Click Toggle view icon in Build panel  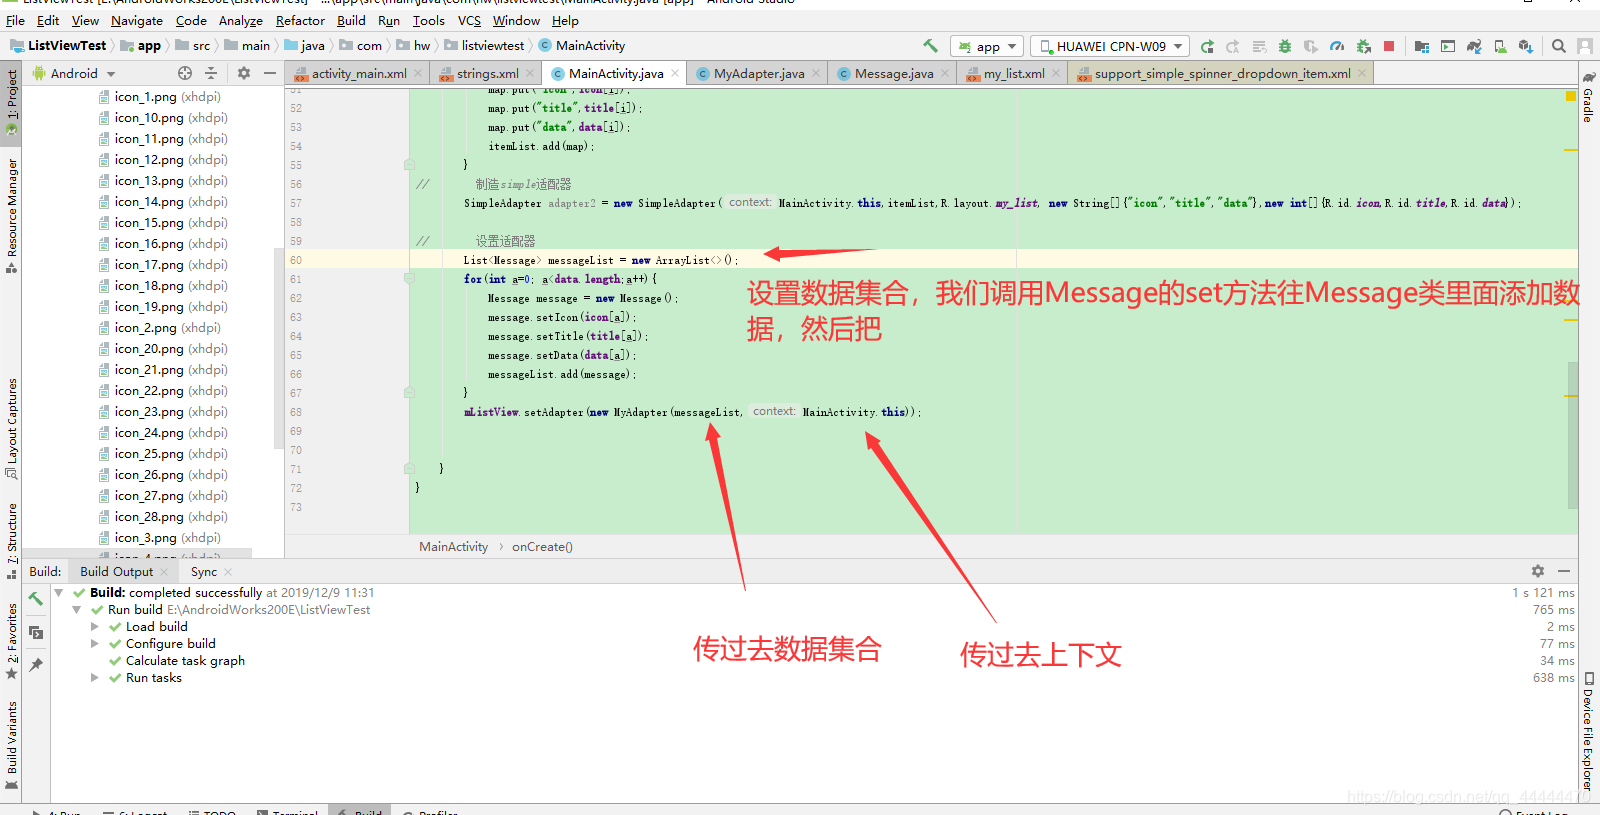click(35, 632)
